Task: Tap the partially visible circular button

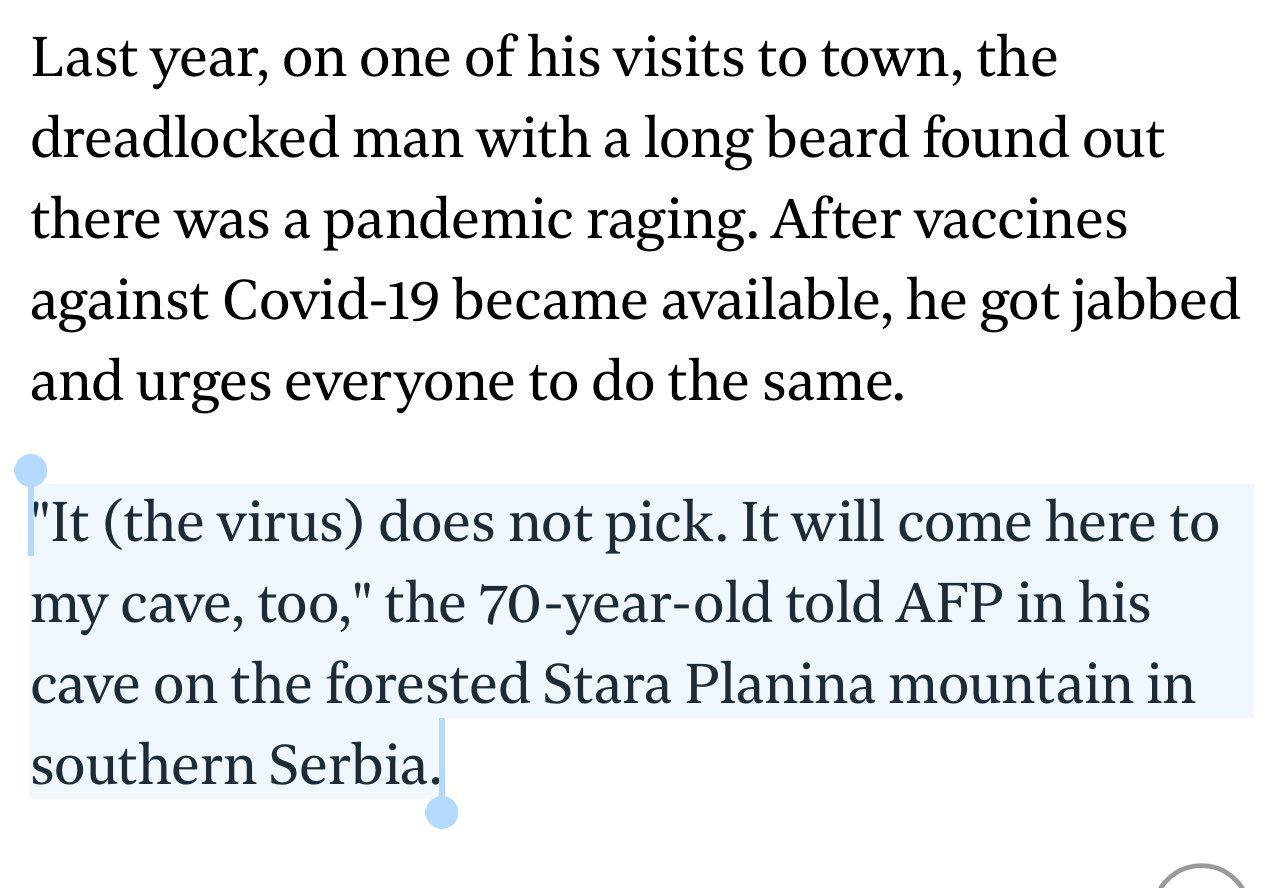Action: pyautogui.click(x=1202, y=876)
